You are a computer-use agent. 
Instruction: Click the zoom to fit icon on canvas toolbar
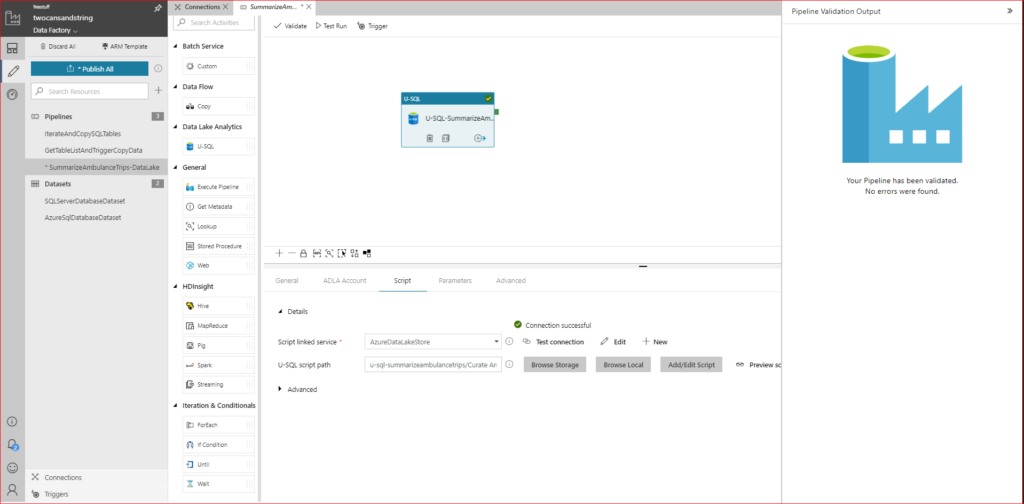(317, 253)
